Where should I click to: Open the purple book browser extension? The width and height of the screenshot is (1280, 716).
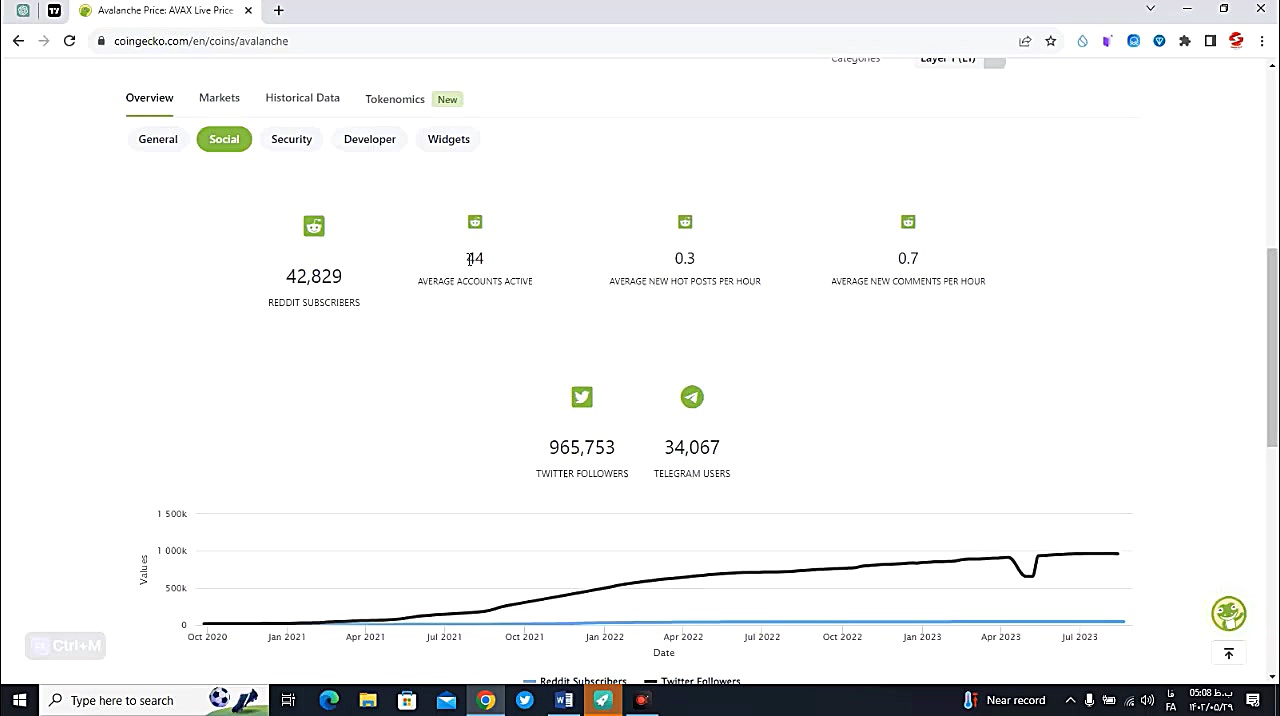[x=1107, y=41]
